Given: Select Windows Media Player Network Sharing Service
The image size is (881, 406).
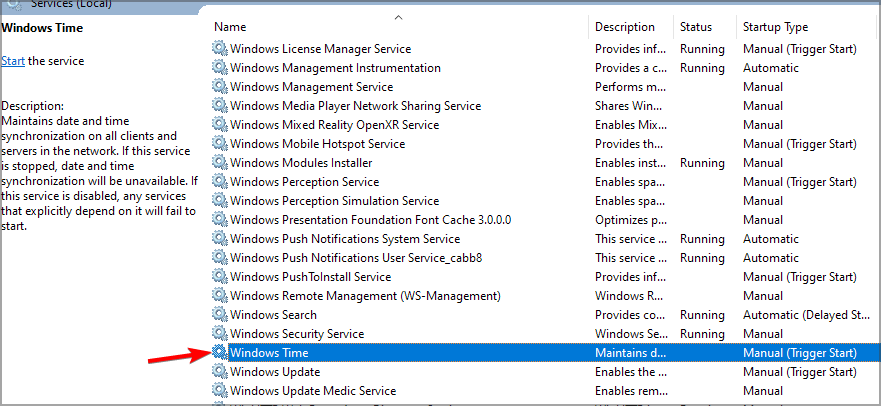Looking at the screenshot, I should (x=356, y=106).
